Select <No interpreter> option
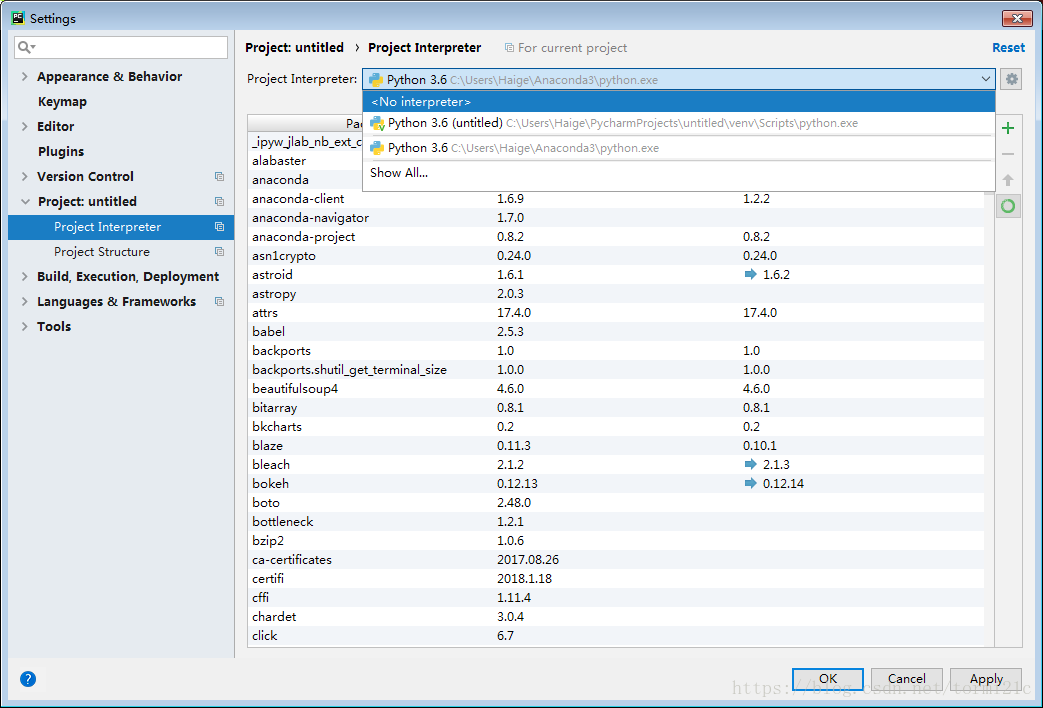Screen dimensions: 1043x708 coord(678,102)
